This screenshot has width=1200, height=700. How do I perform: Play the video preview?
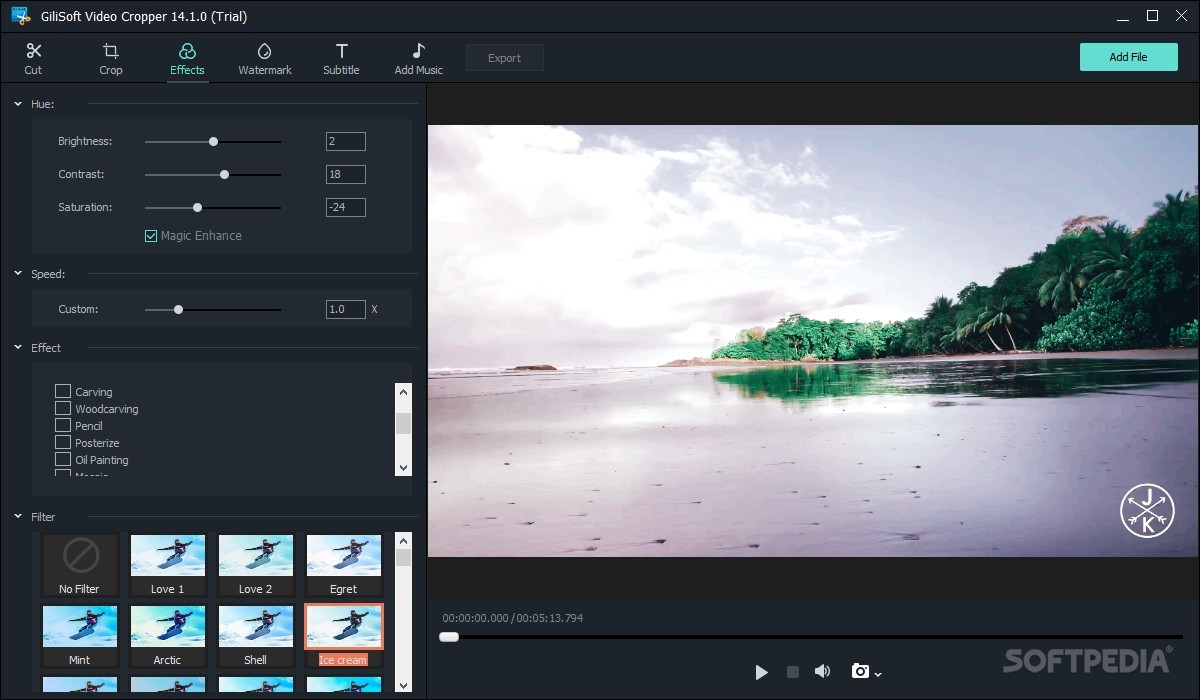point(761,671)
